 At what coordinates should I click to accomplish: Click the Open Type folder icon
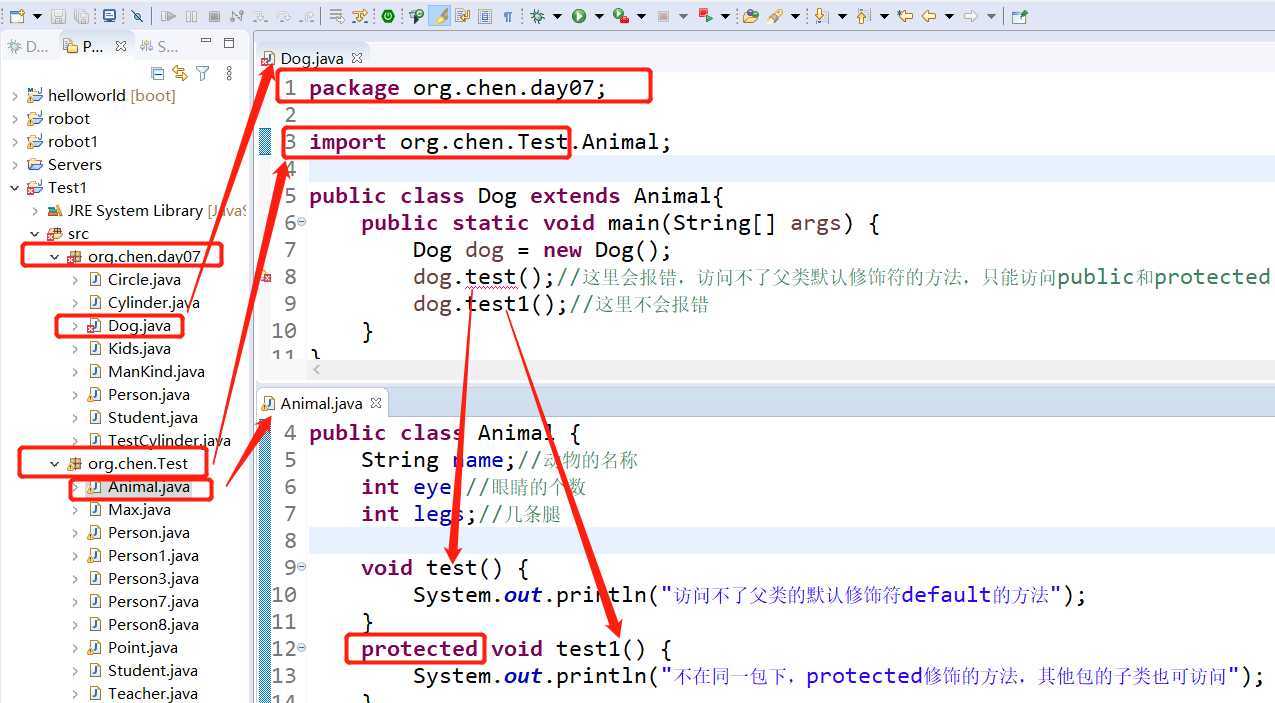coord(751,16)
